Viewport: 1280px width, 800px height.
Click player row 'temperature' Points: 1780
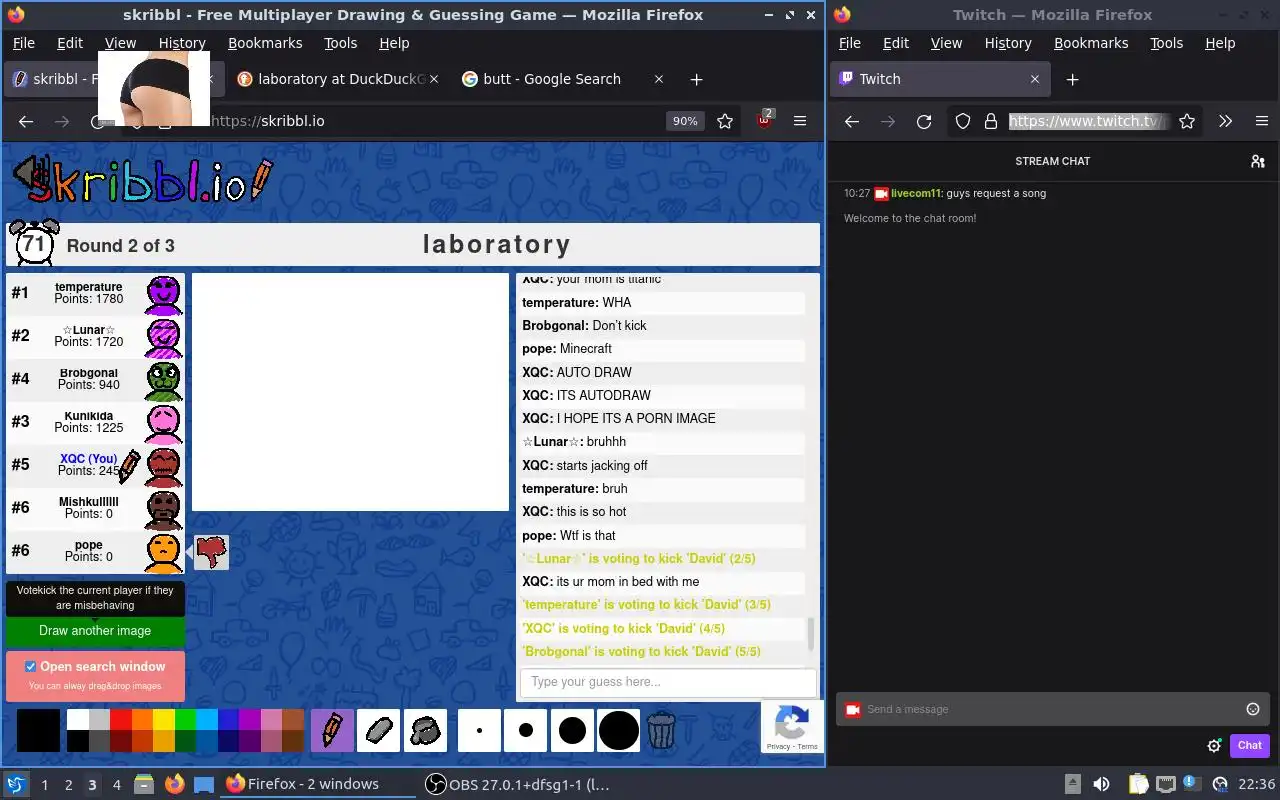95,293
